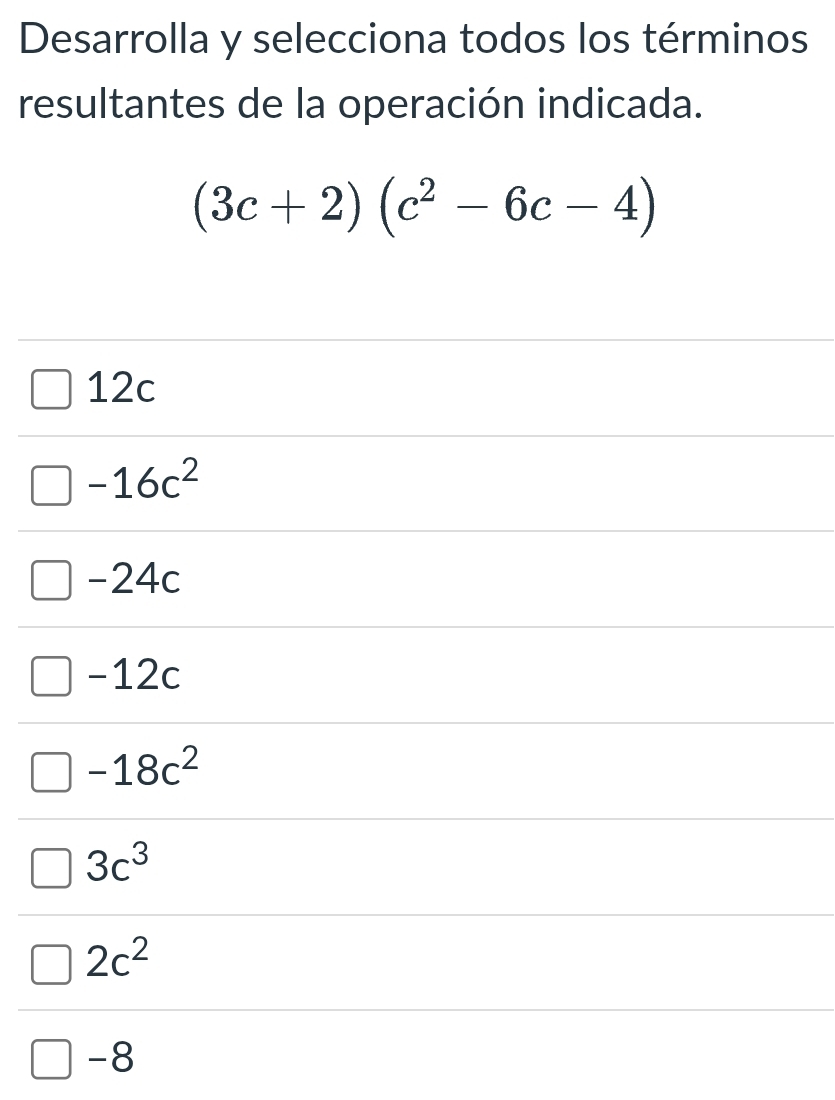Mark the −12c checkbox
The height and width of the screenshot is (1100, 835).
tap(51, 677)
